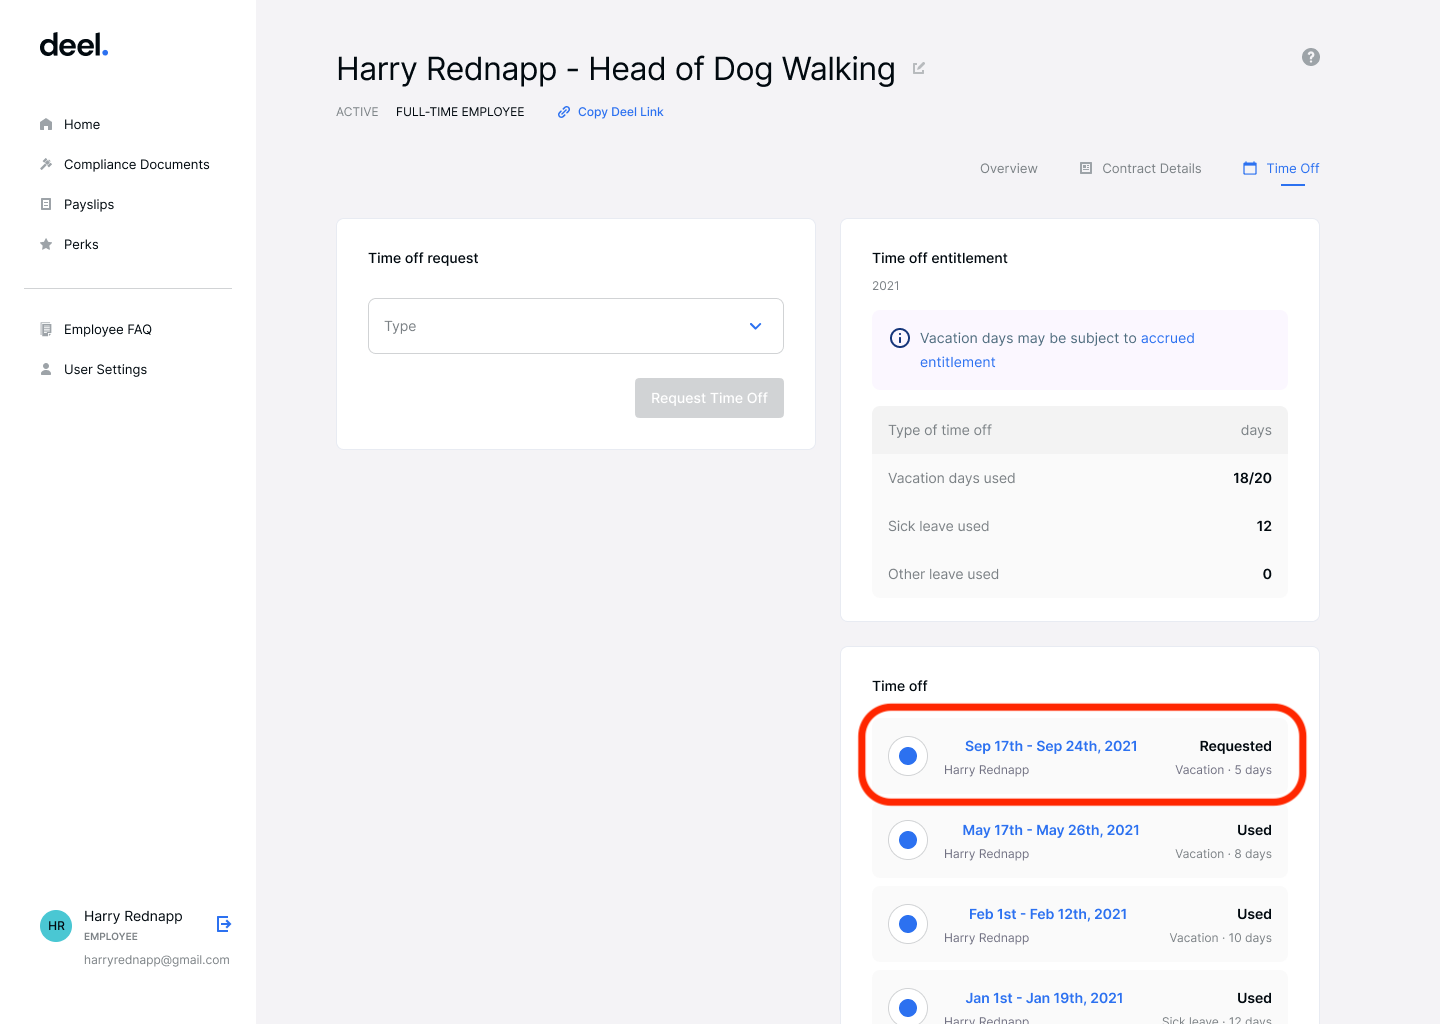
Task: Open User Settings from the sidebar
Action: [x=104, y=369]
